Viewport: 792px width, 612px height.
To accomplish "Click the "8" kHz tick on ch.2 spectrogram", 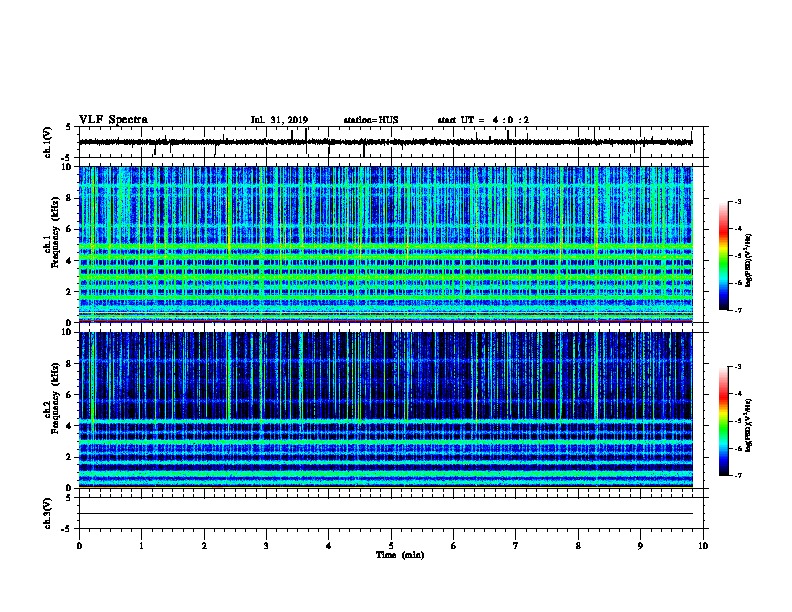I will coord(70,364).
